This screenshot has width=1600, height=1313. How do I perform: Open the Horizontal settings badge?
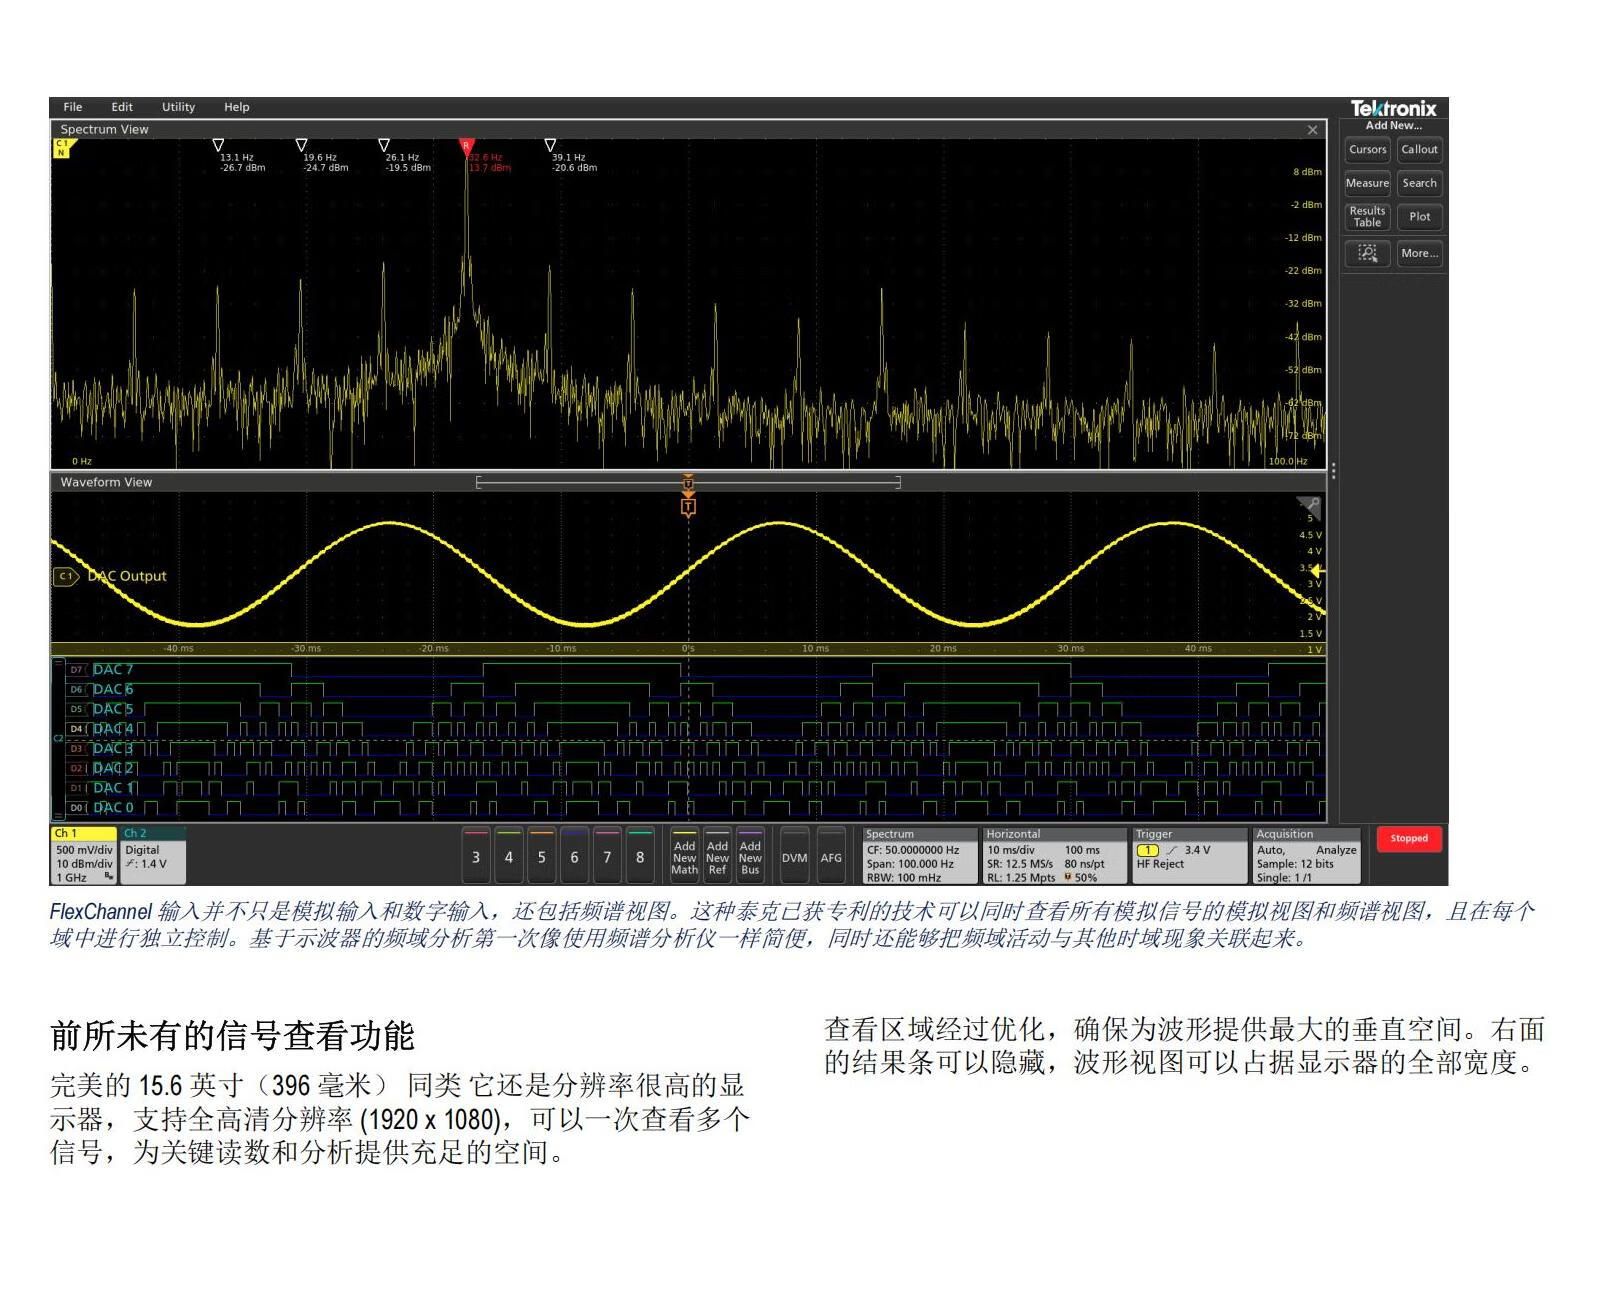tap(1054, 856)
